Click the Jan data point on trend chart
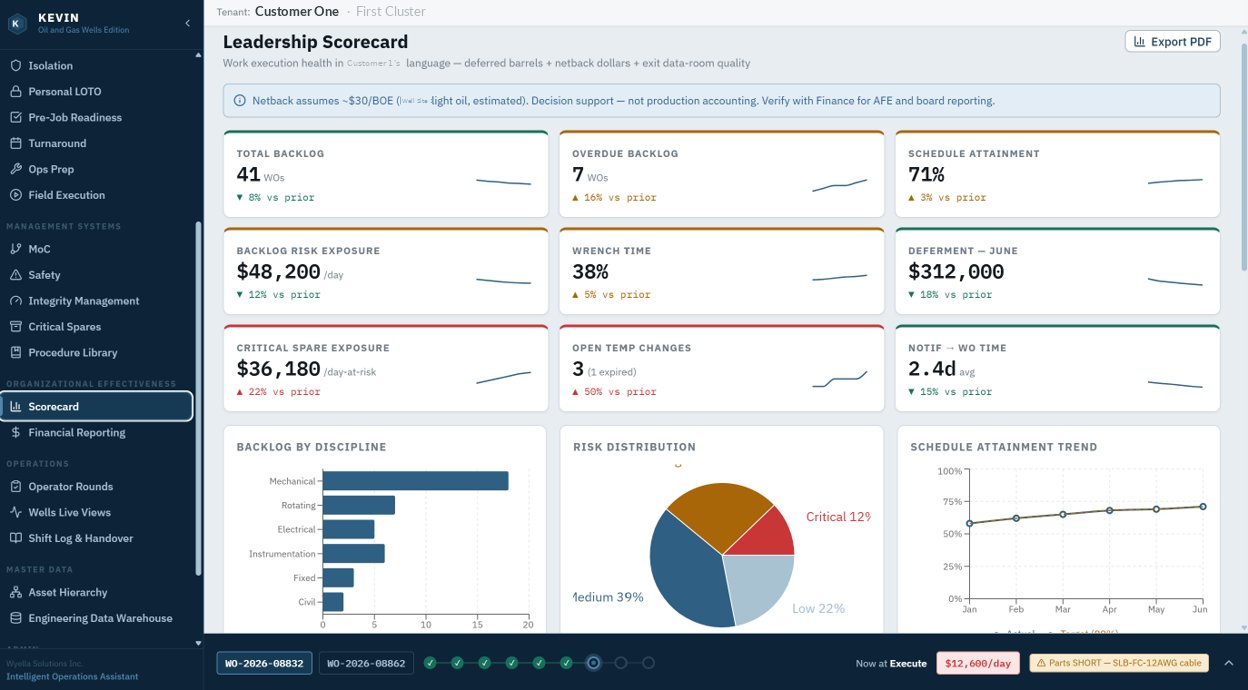Screen dimensions: 1248x690 [x=969, y=523]
